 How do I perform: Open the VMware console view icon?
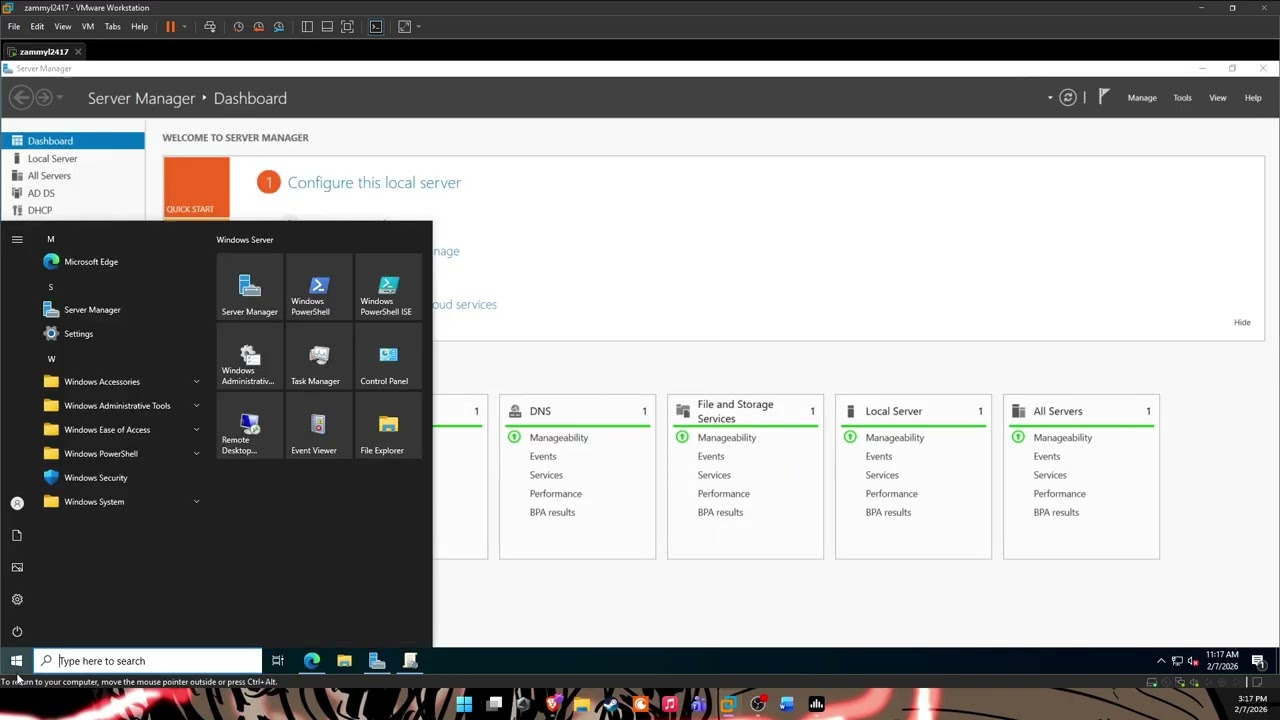click(x=376, y=27)
